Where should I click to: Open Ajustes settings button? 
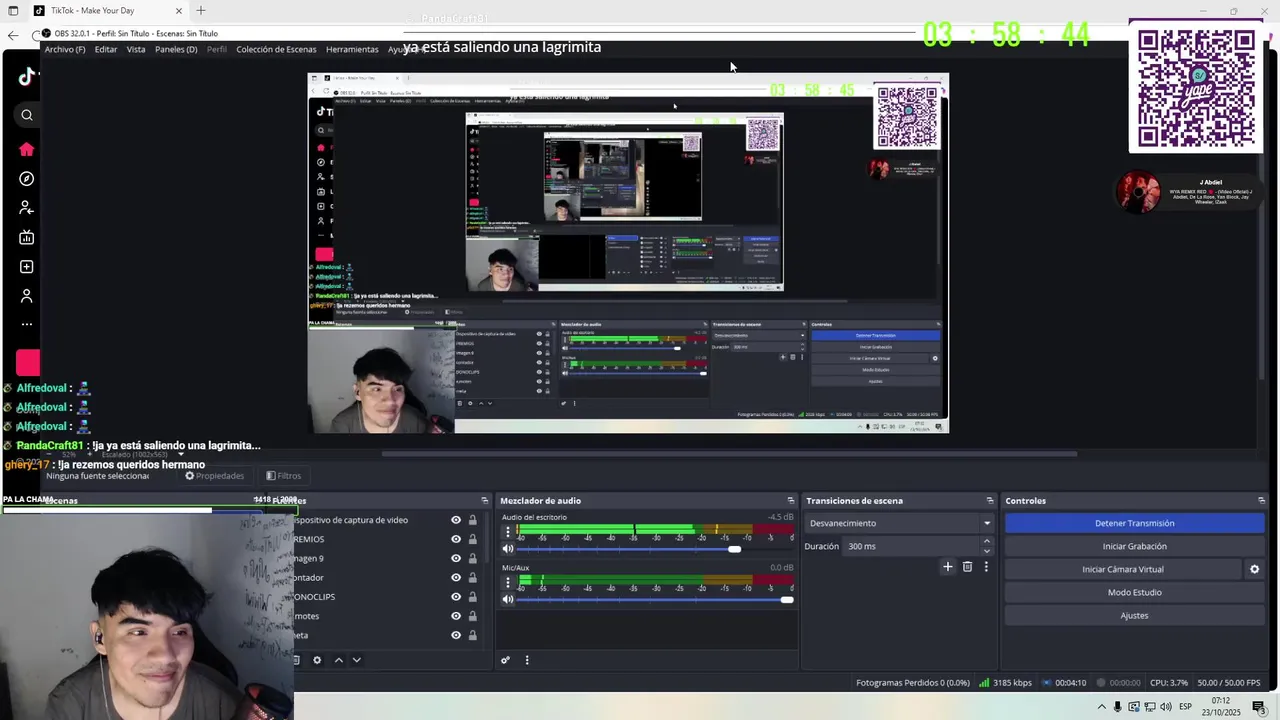(1134, 615)
